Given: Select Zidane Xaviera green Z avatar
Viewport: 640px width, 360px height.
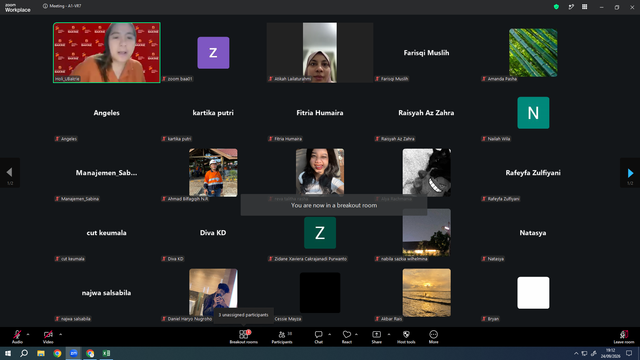Looking at the screenshot, I should [320, 233].
